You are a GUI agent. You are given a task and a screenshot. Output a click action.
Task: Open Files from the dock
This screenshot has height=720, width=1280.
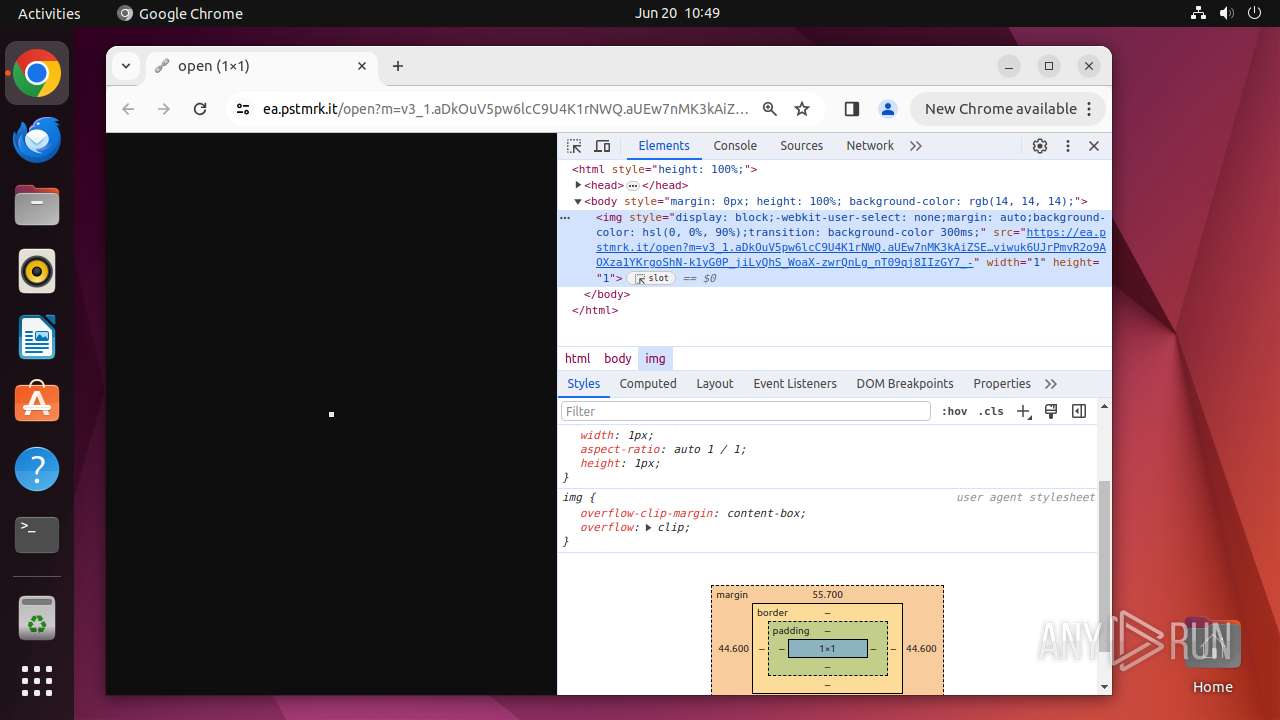click(37, 205)
